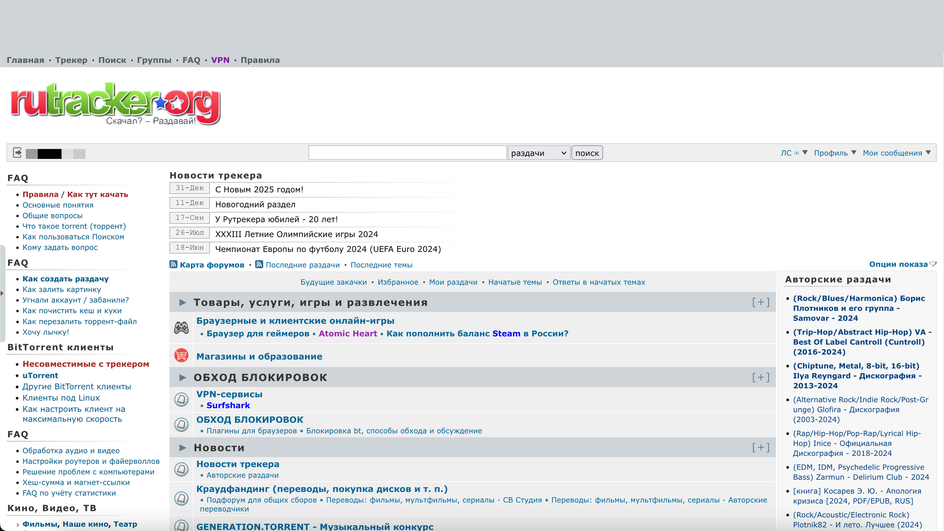Screen dimensions: 944x531
Task: Click the forum icon beside Краудфандинг
Action: click(181, 498)
